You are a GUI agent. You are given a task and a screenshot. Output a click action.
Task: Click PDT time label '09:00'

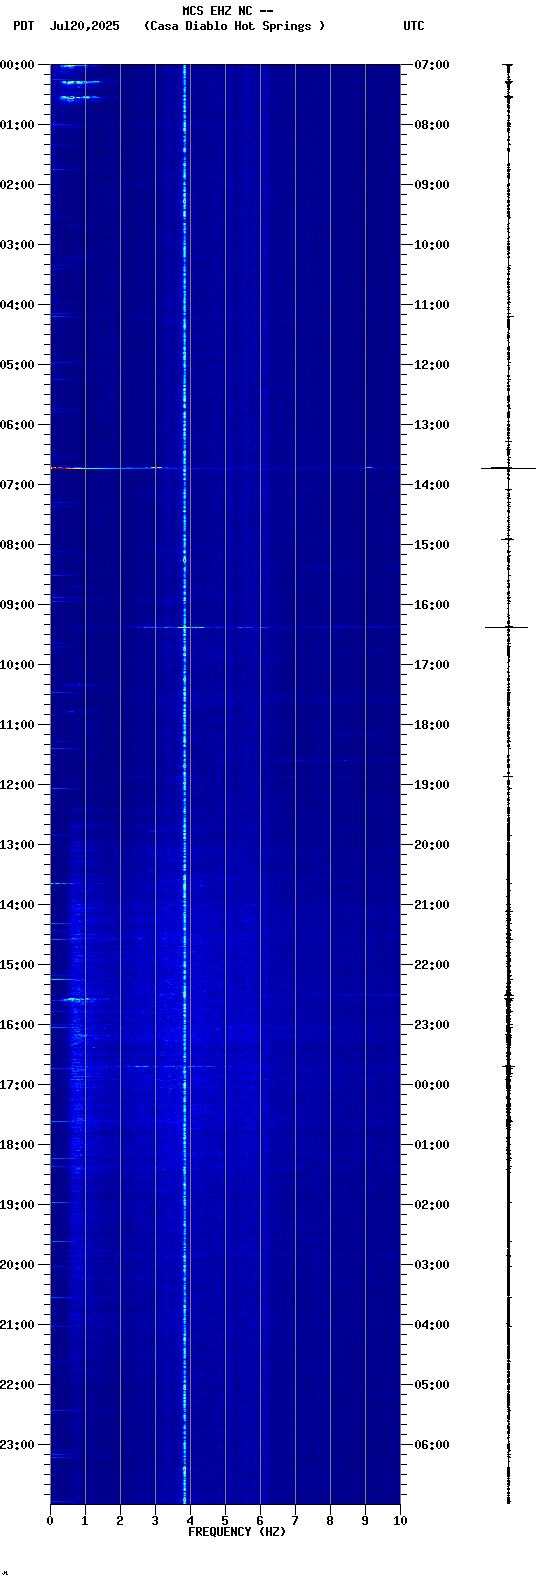17,605
